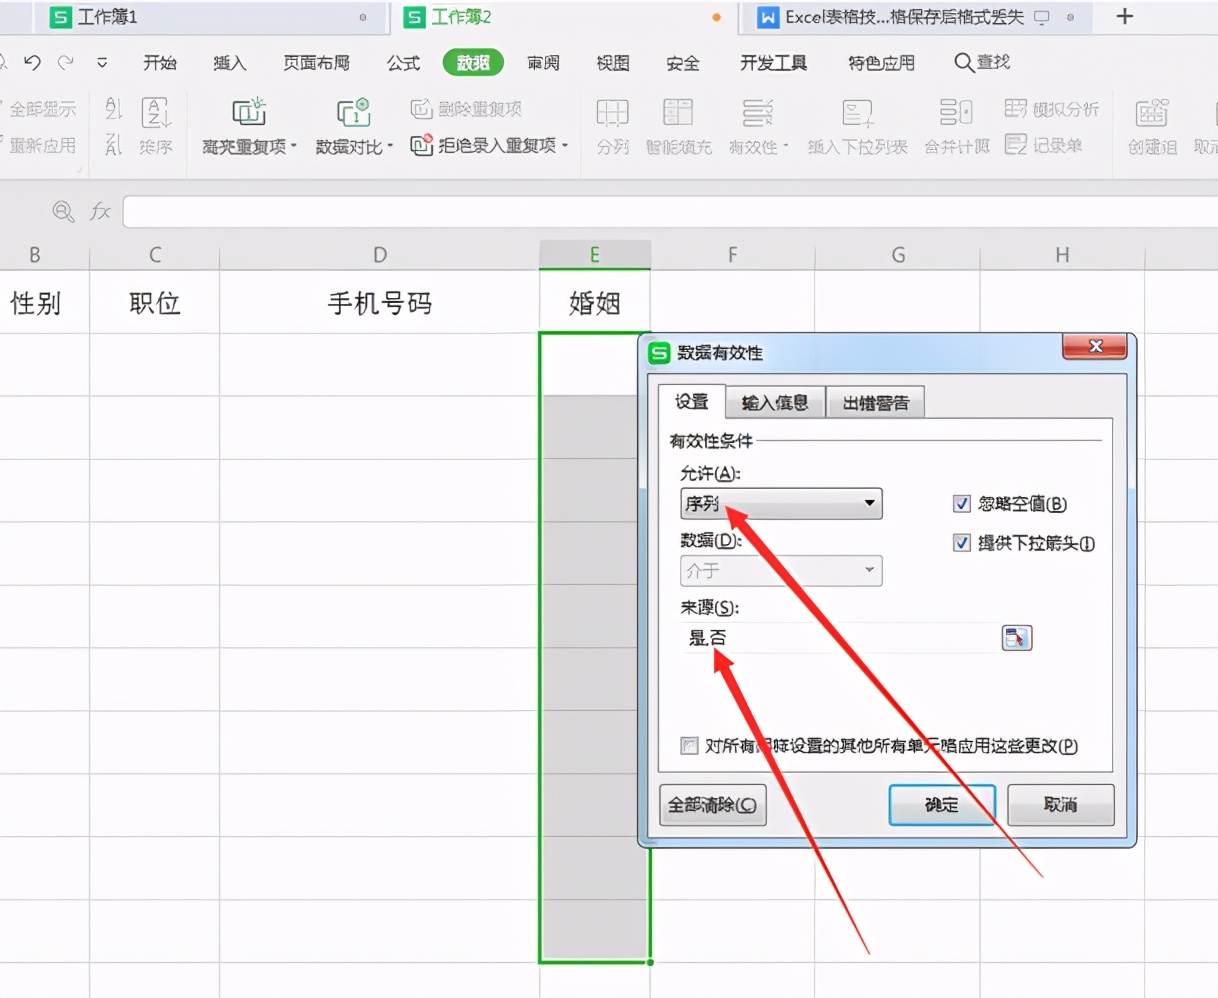This screenshot has height=998, width=1218.
Task: Select column F header
Action: (x=733, y=254)
